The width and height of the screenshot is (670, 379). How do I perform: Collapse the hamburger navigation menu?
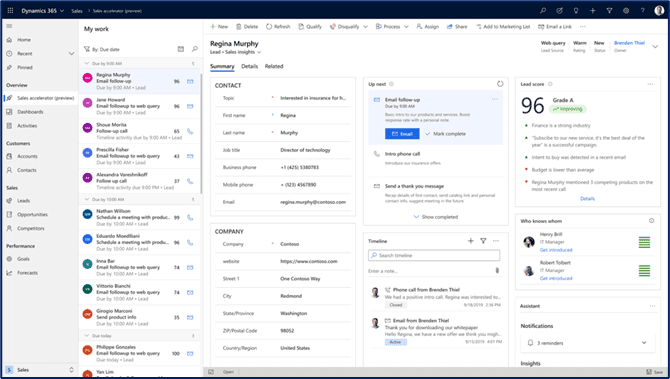click(x=9, y=26)
